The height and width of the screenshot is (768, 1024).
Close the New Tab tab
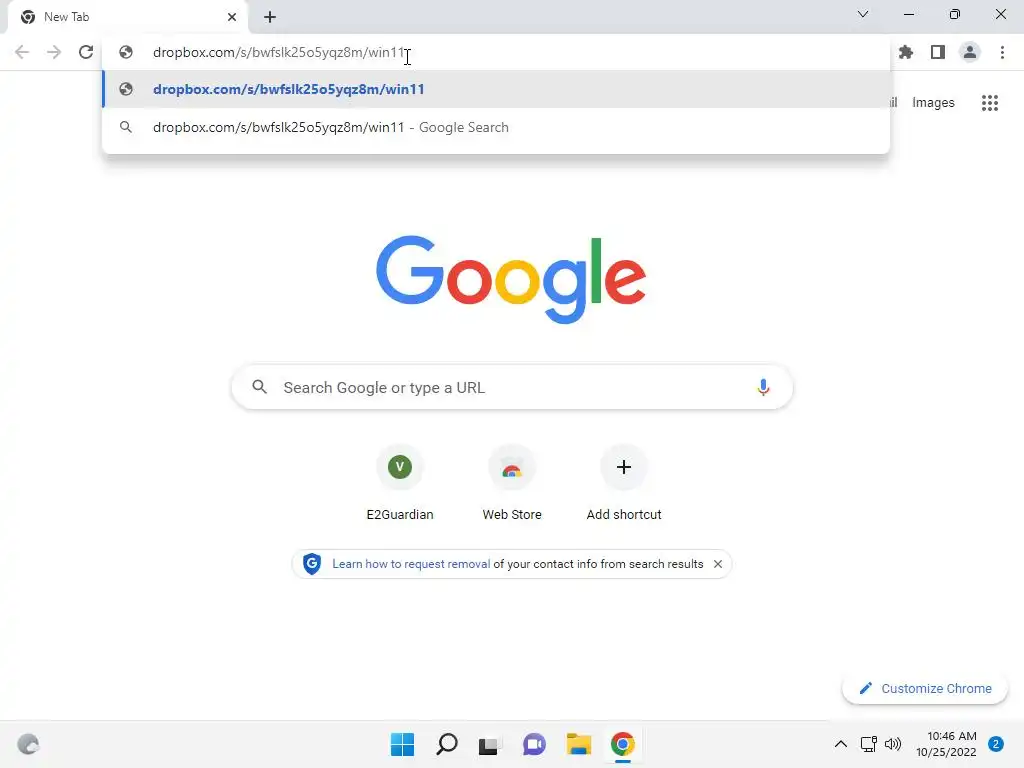click(x=232, y=17)
